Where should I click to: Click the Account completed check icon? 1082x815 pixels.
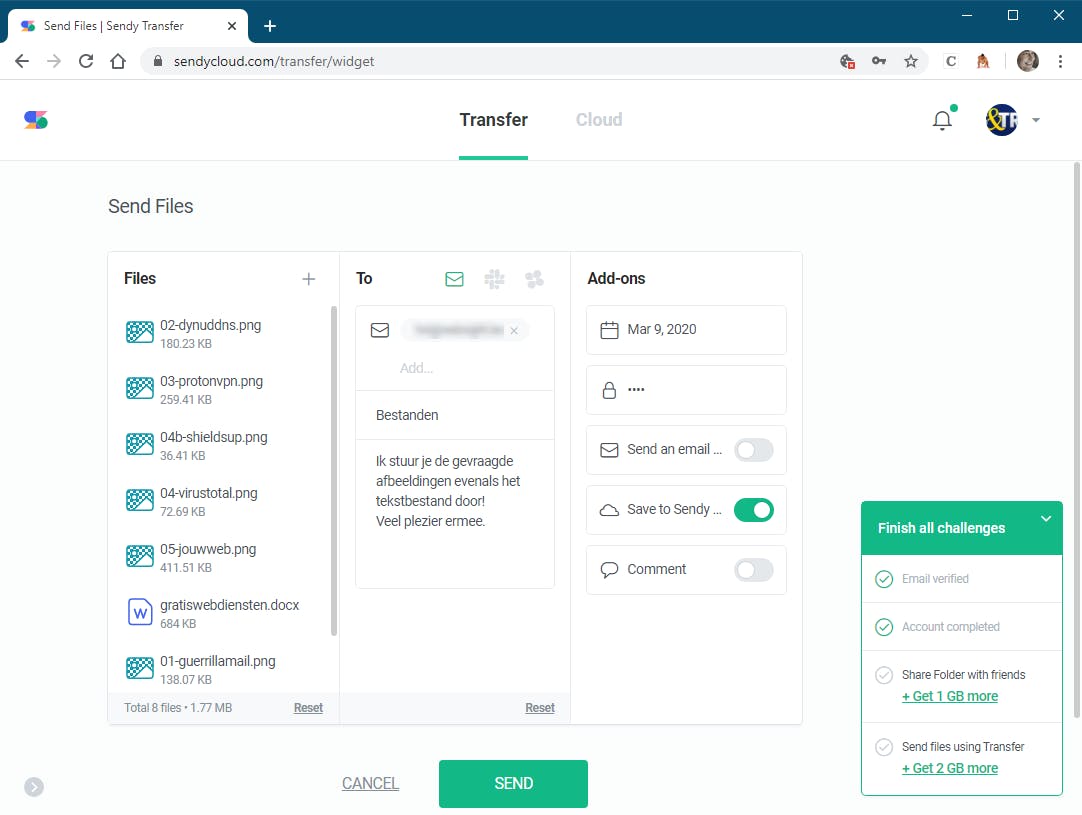(x=884, y=627)
